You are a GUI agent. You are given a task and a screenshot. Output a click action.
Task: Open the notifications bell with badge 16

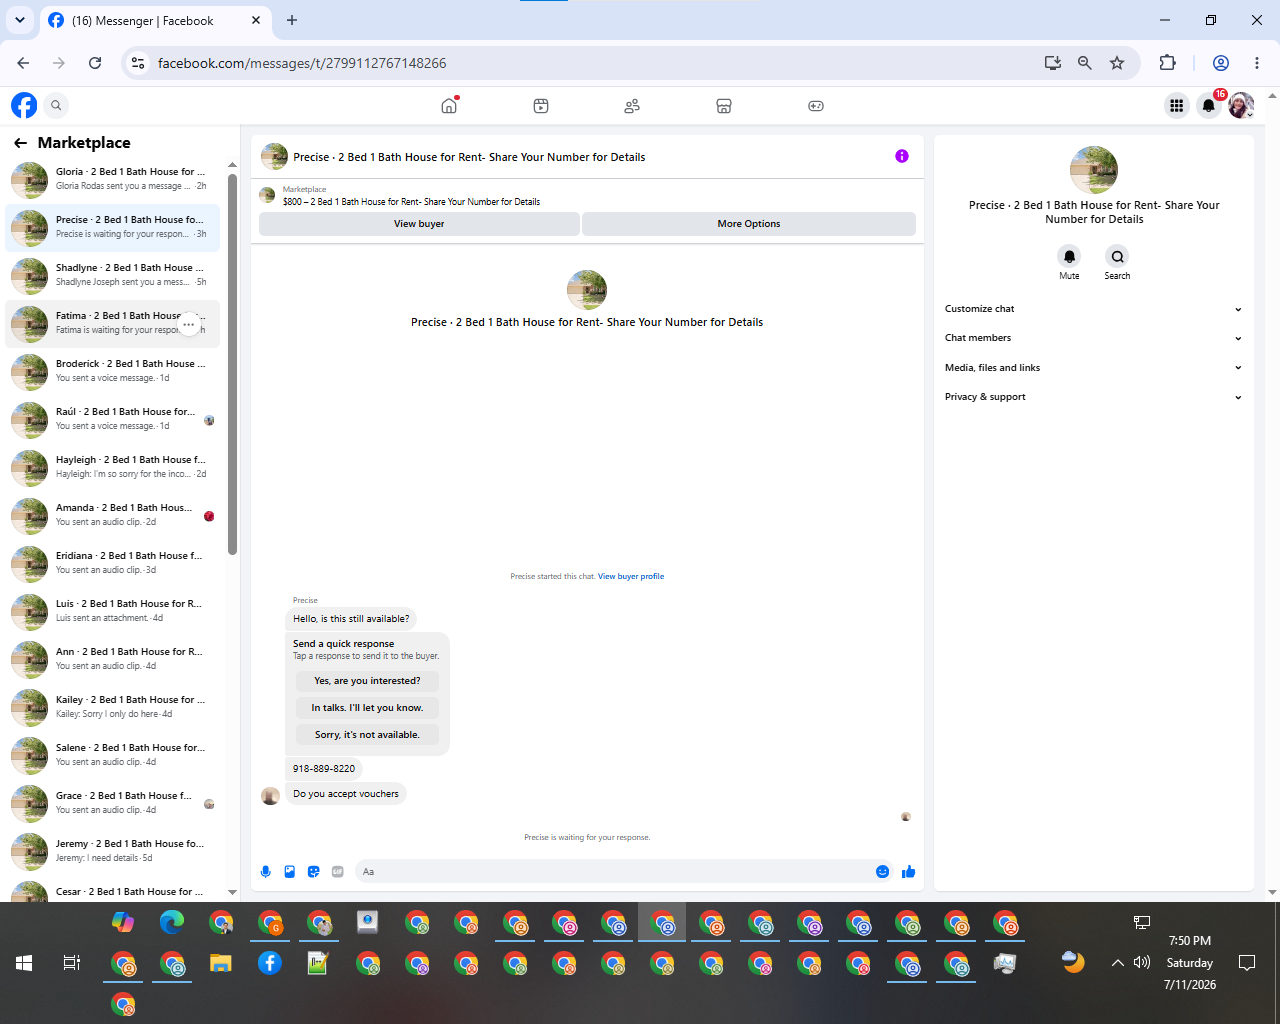1209,105
